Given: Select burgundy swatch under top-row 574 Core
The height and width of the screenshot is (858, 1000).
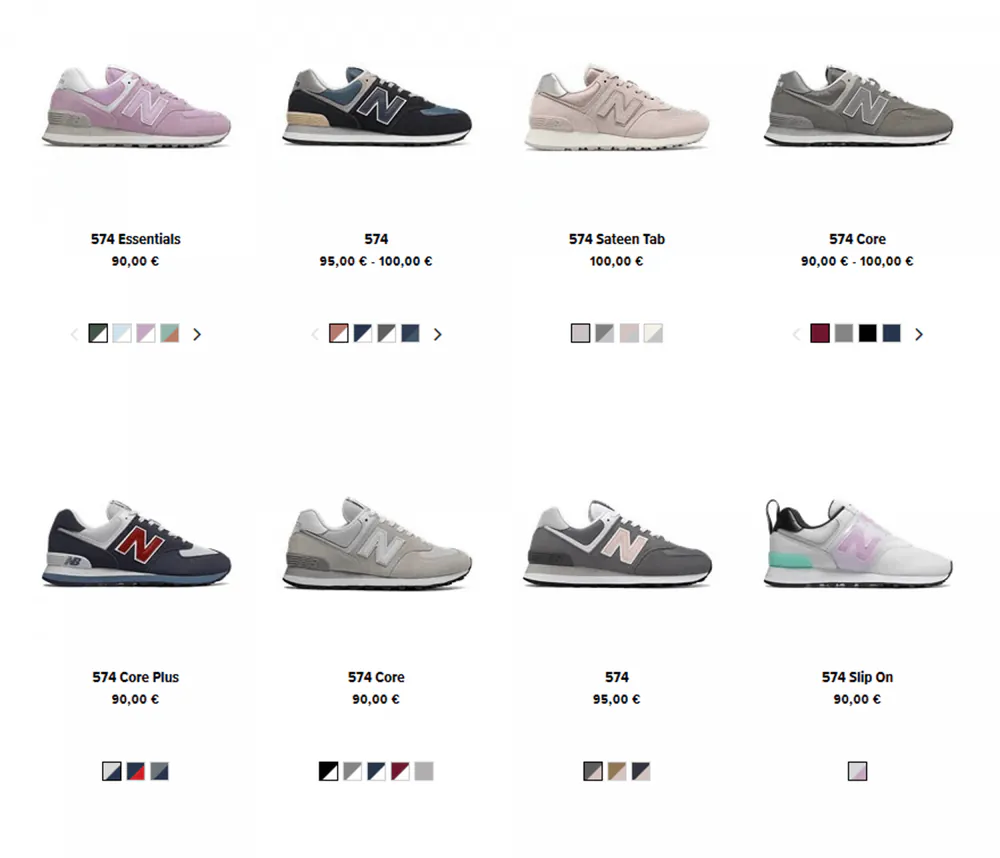Looking at the screenshot, I should point(820,333).
